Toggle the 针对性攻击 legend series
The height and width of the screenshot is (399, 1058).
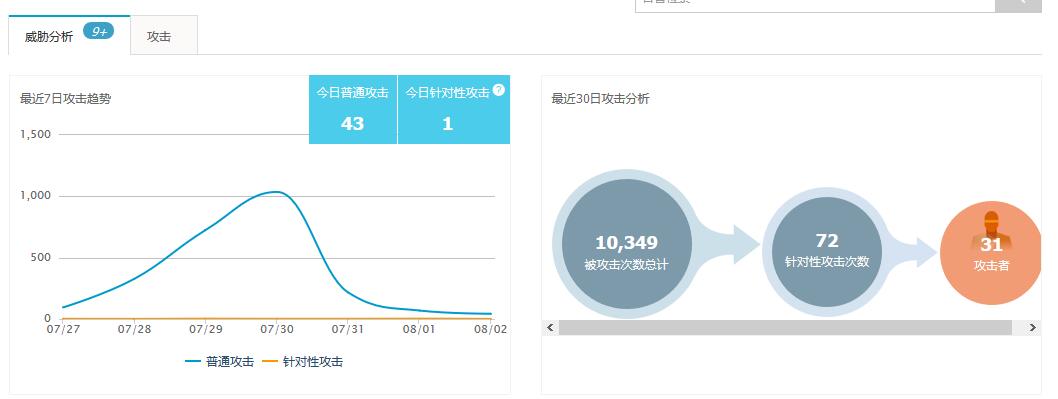(302, 362)
